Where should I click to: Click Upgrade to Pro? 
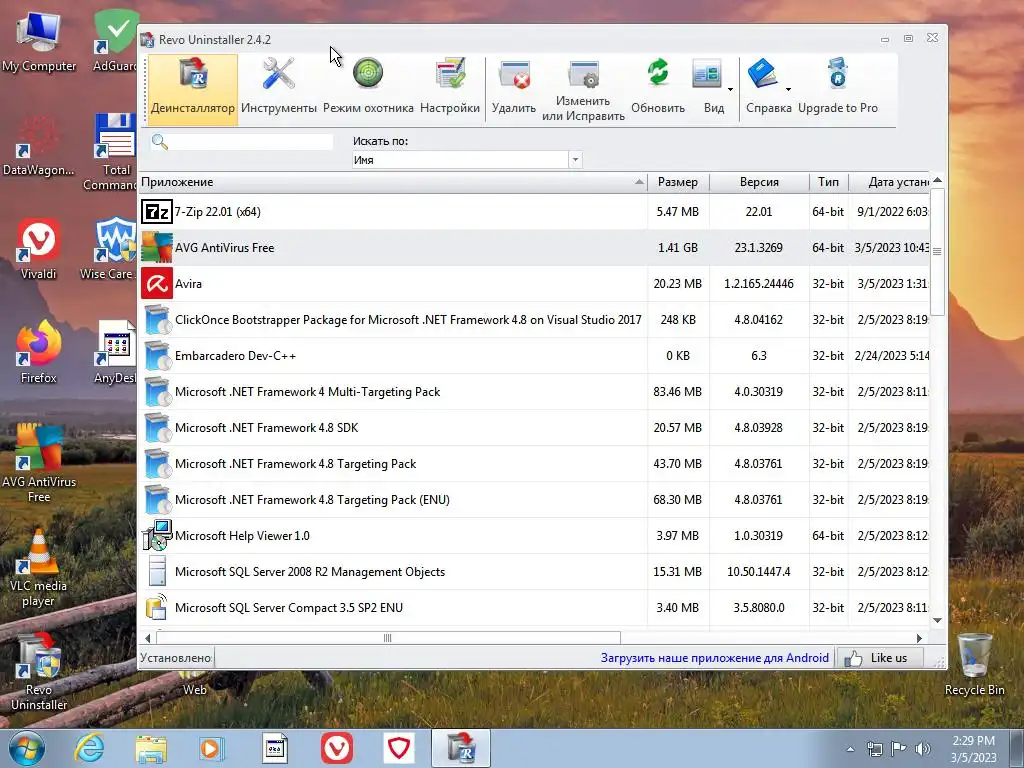coord(838,88)
